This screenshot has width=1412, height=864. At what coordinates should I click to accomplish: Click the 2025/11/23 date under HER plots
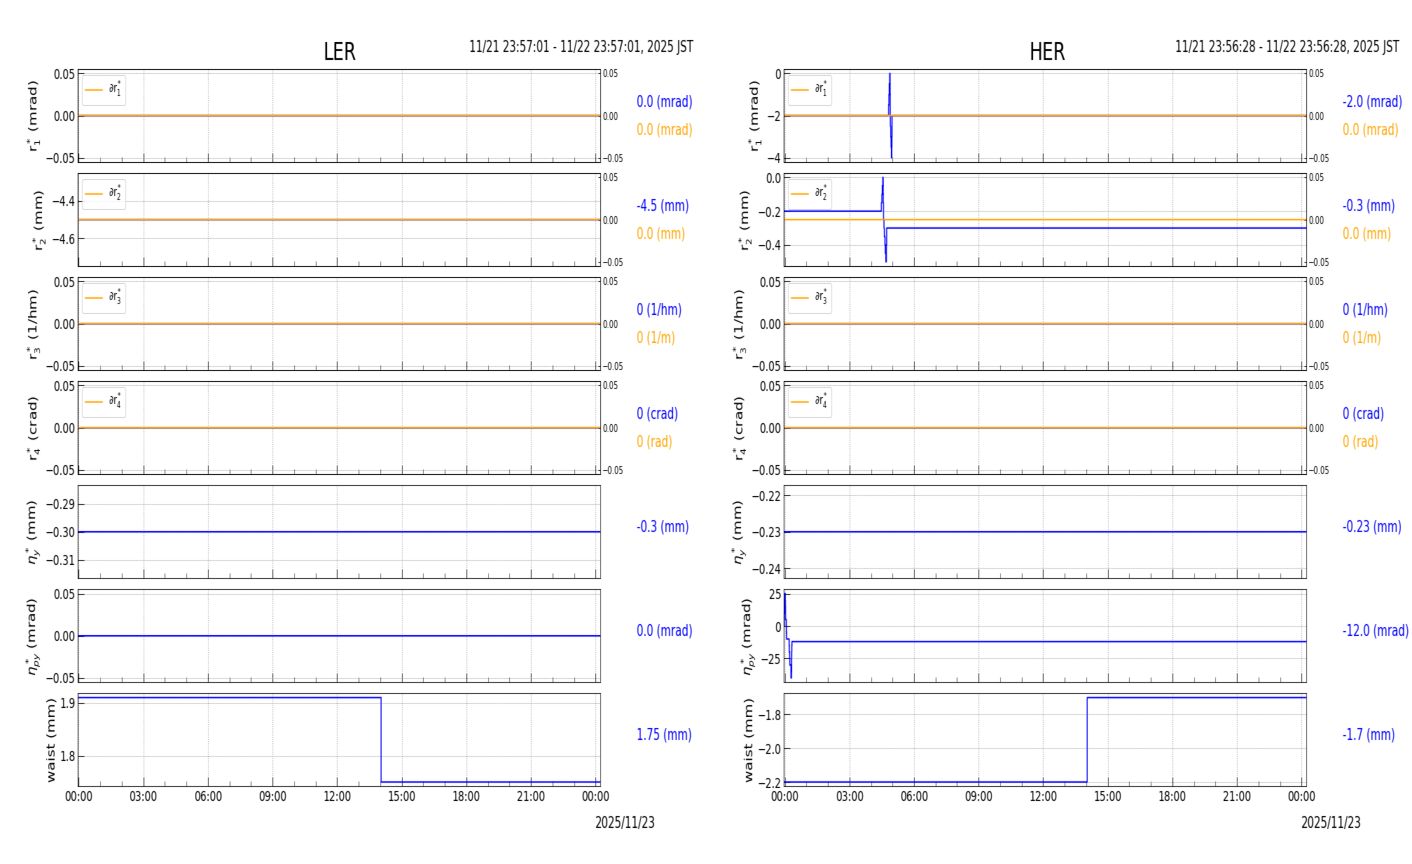pos(1331,823)
